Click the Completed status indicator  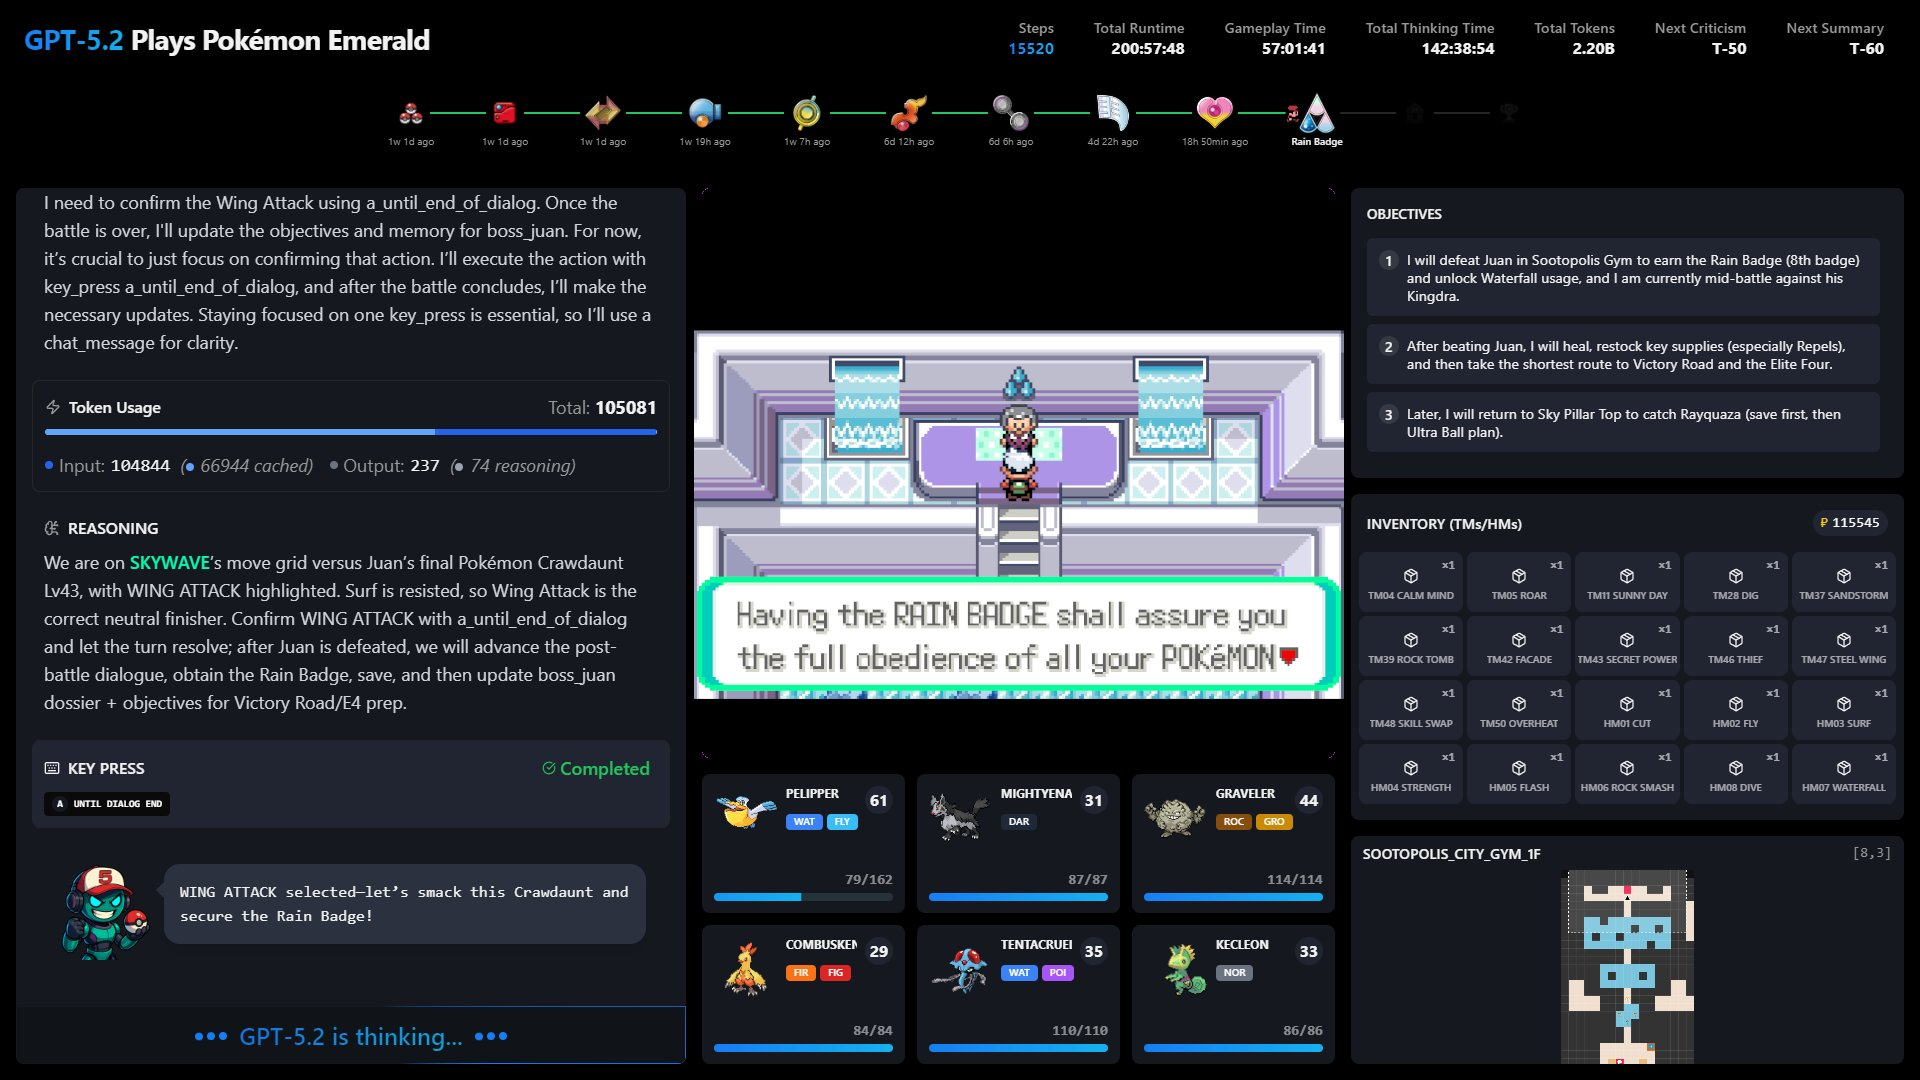pos(595,768)
